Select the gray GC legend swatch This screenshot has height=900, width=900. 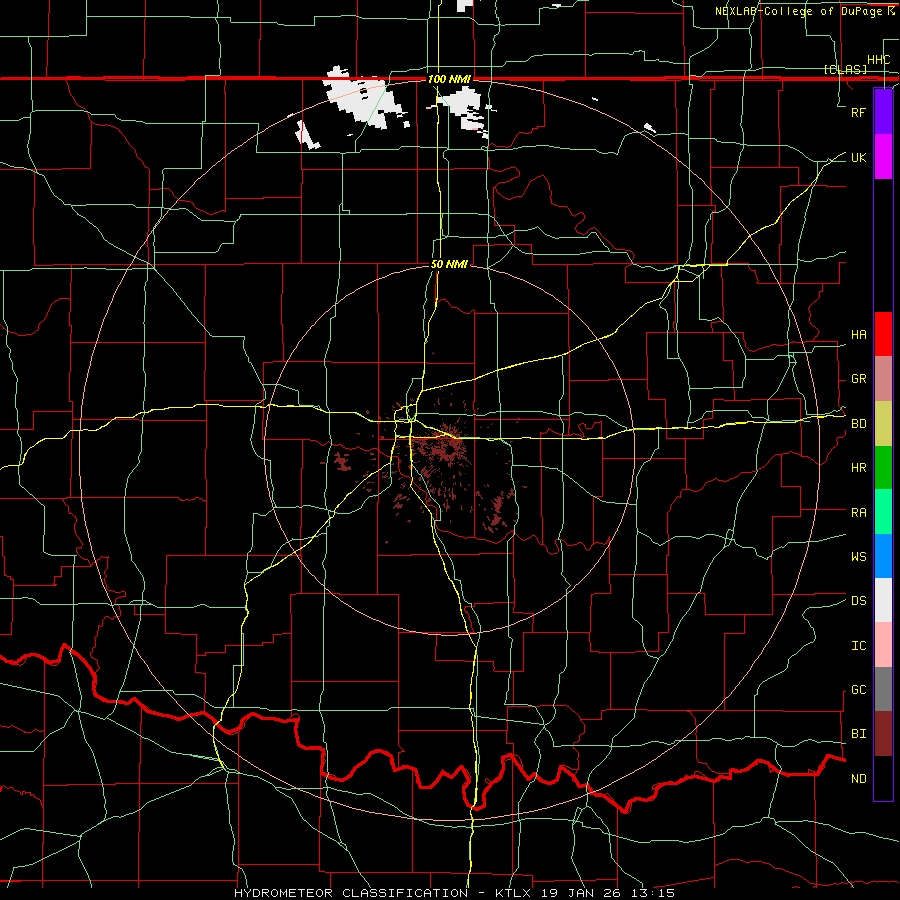pyautogui.click(x=883, y=689)
